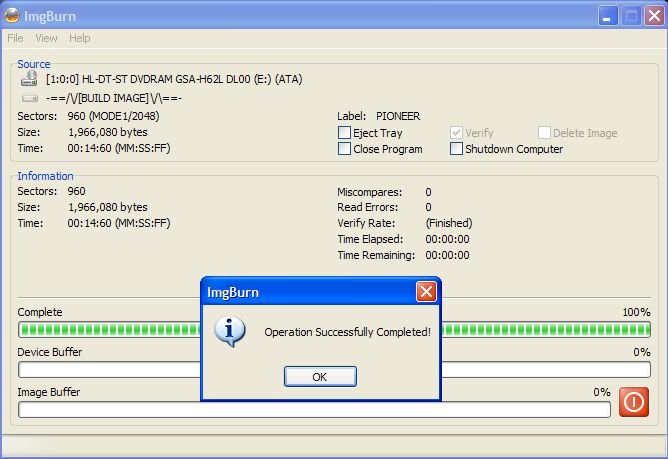Click the Image Buffer 0% label
This screenshot has width=668, height=459.
[602, 392]
